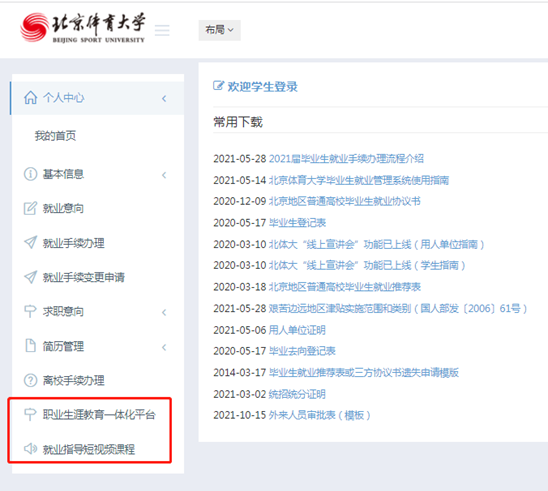Click the document icon beside 简历管理
Image resolution: width=548 pixels, height=491 pixels.
tap(30, 346)
